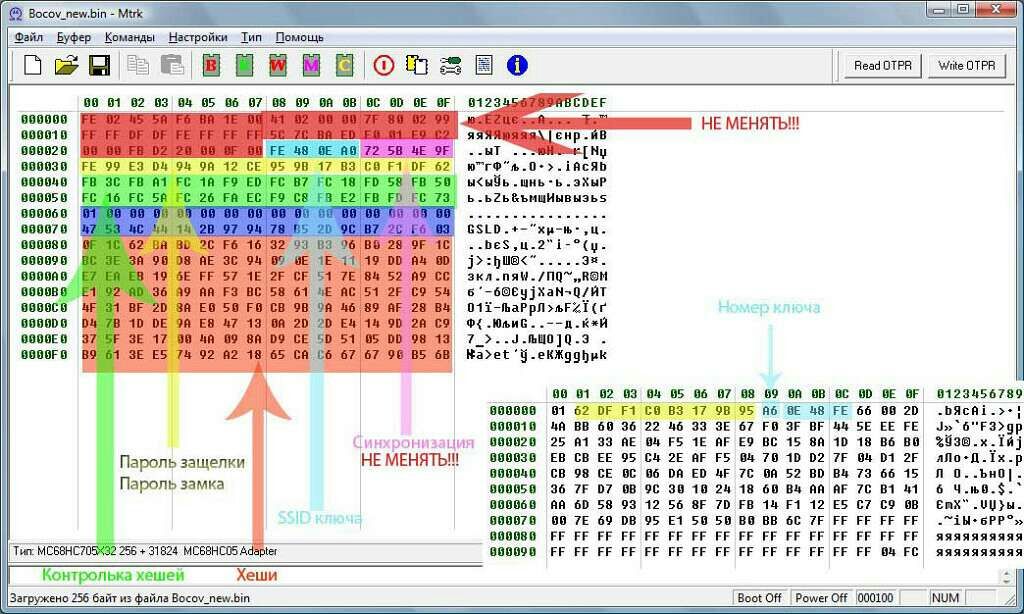This screenshot has height=614, width=1024.
Task: Click the Write OTPR button
Action: 967,65
